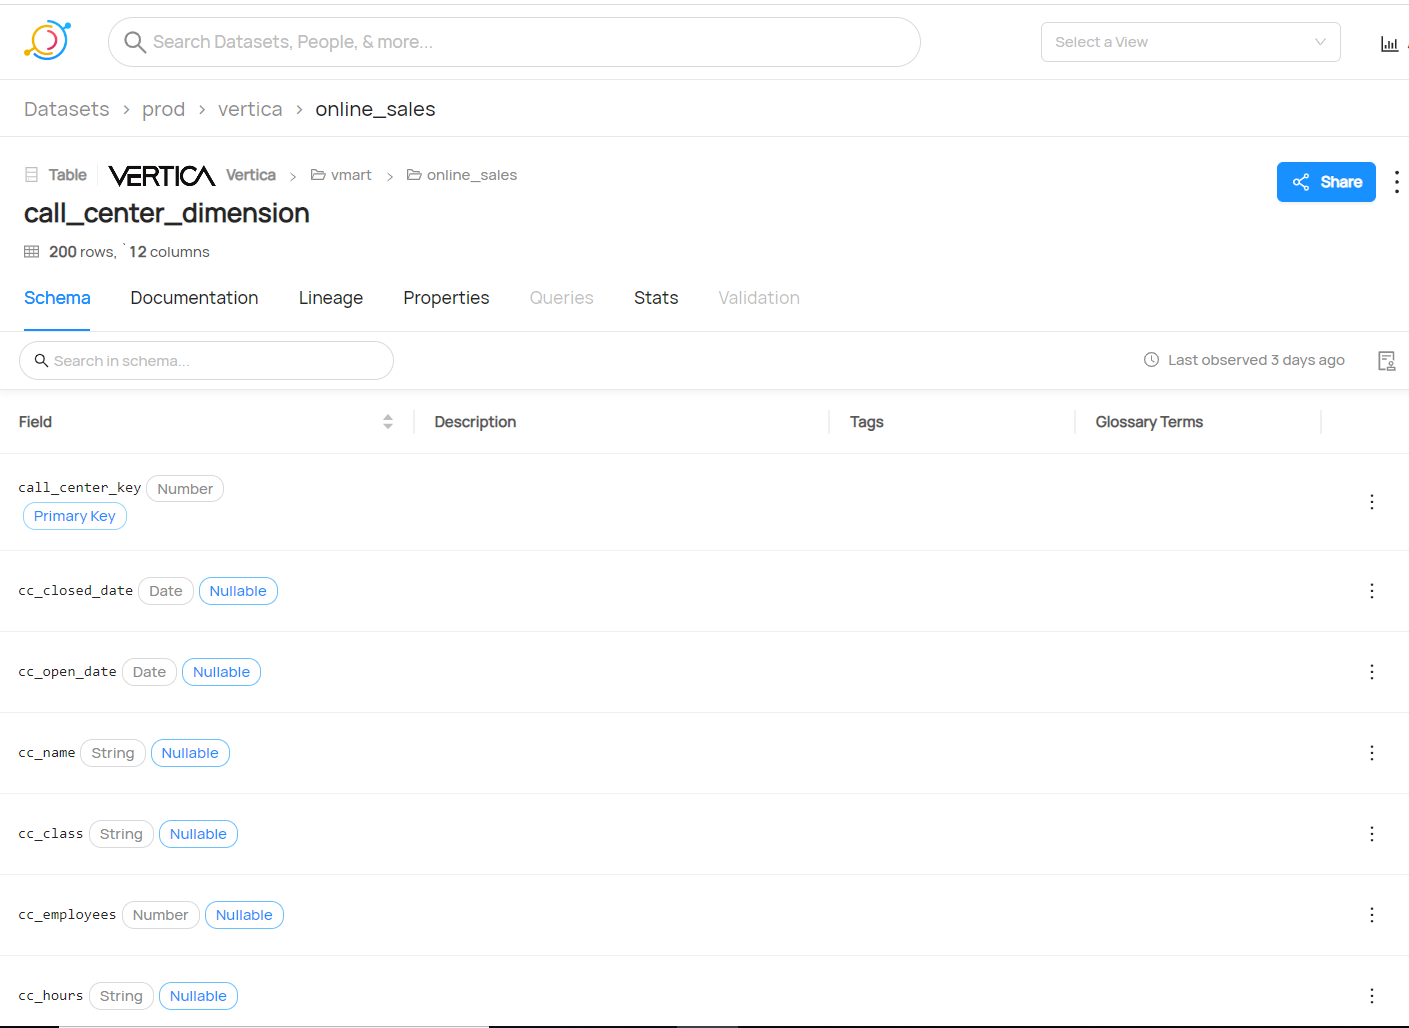Click the Last observed clock icon

click(1151, 360)
